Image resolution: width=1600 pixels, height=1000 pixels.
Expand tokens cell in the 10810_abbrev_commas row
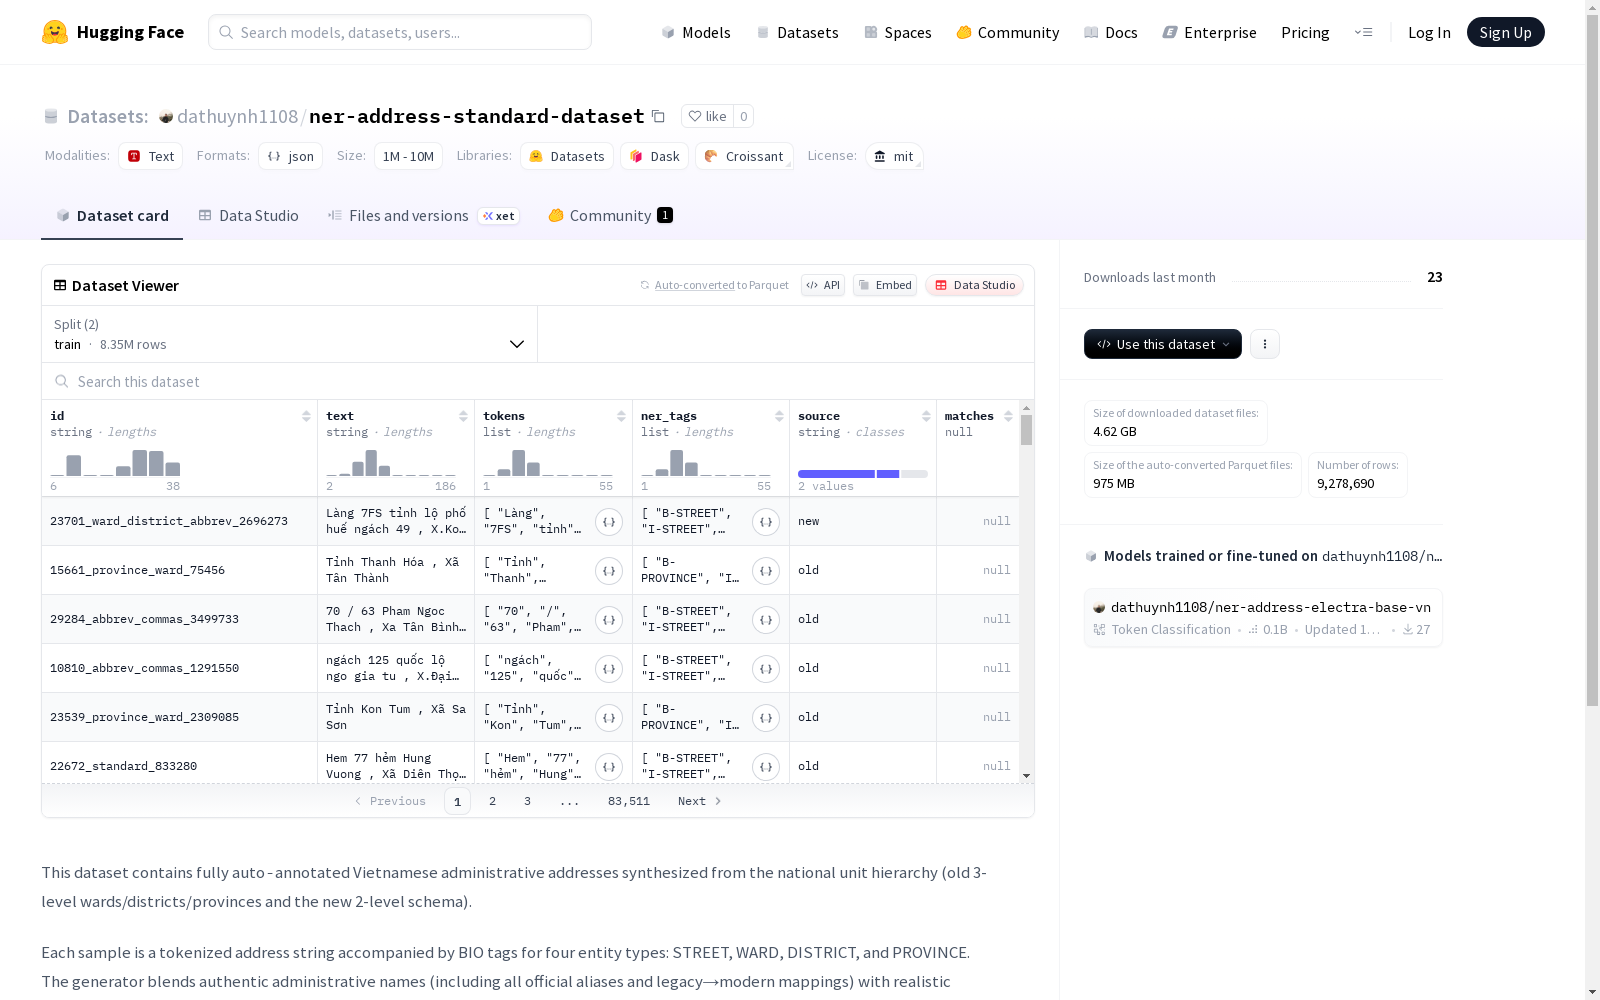pos(609,669)
